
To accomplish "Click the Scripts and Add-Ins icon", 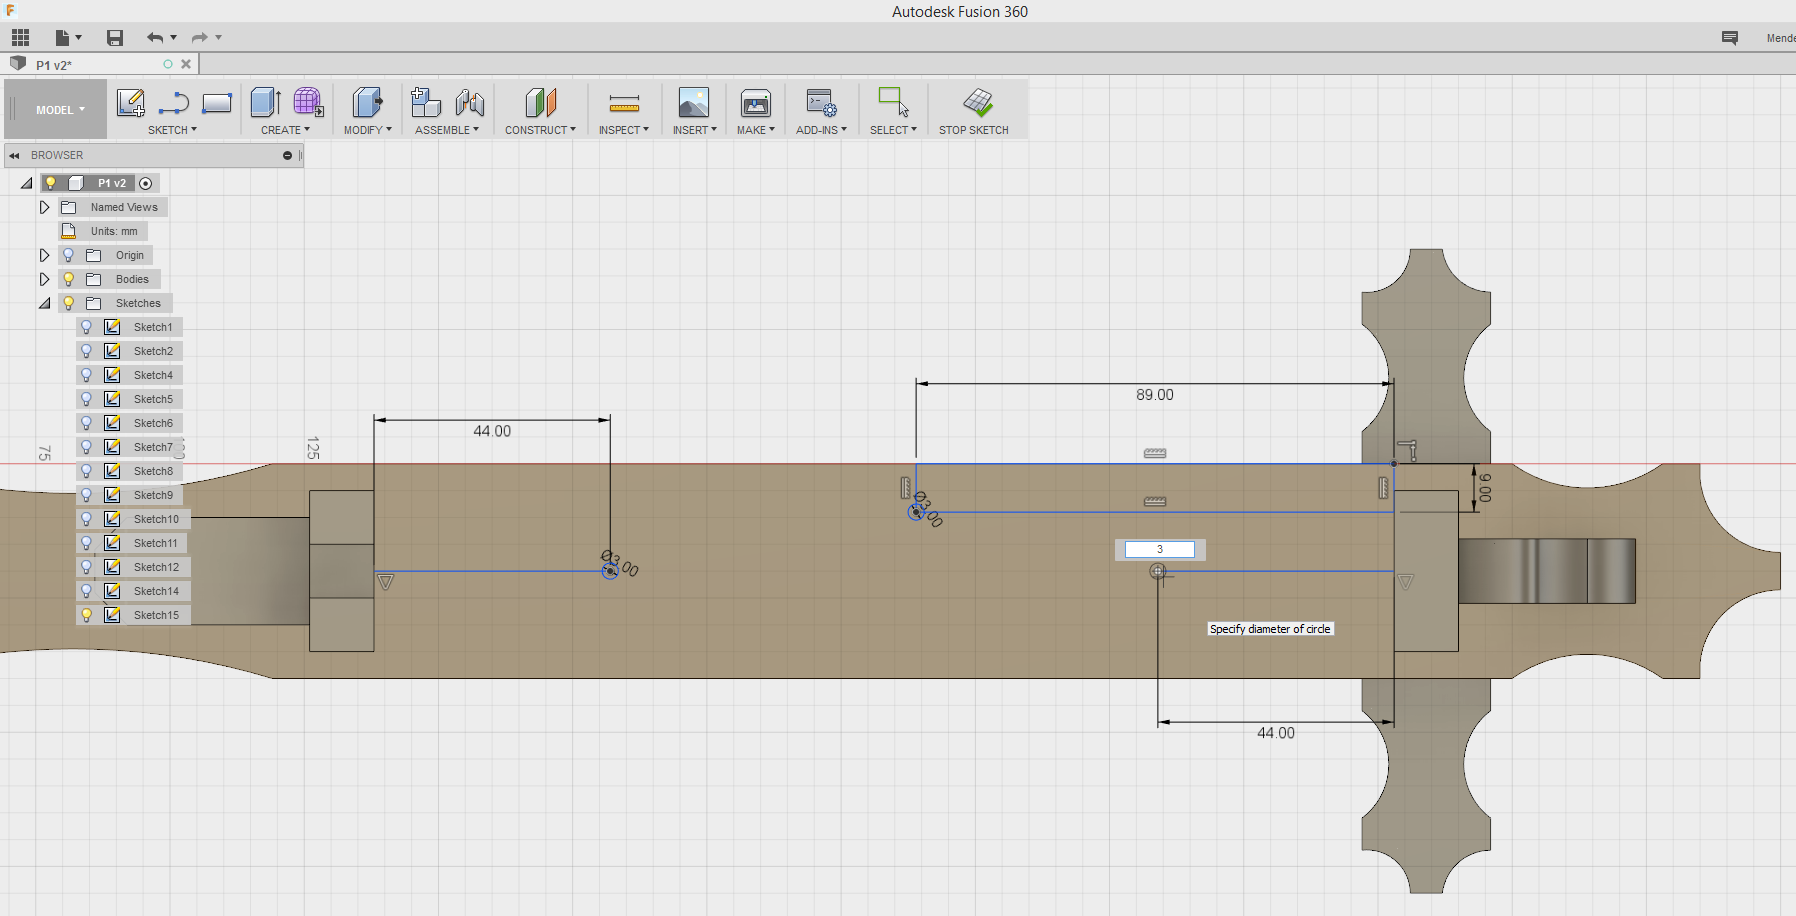I will tap(822, 102).
